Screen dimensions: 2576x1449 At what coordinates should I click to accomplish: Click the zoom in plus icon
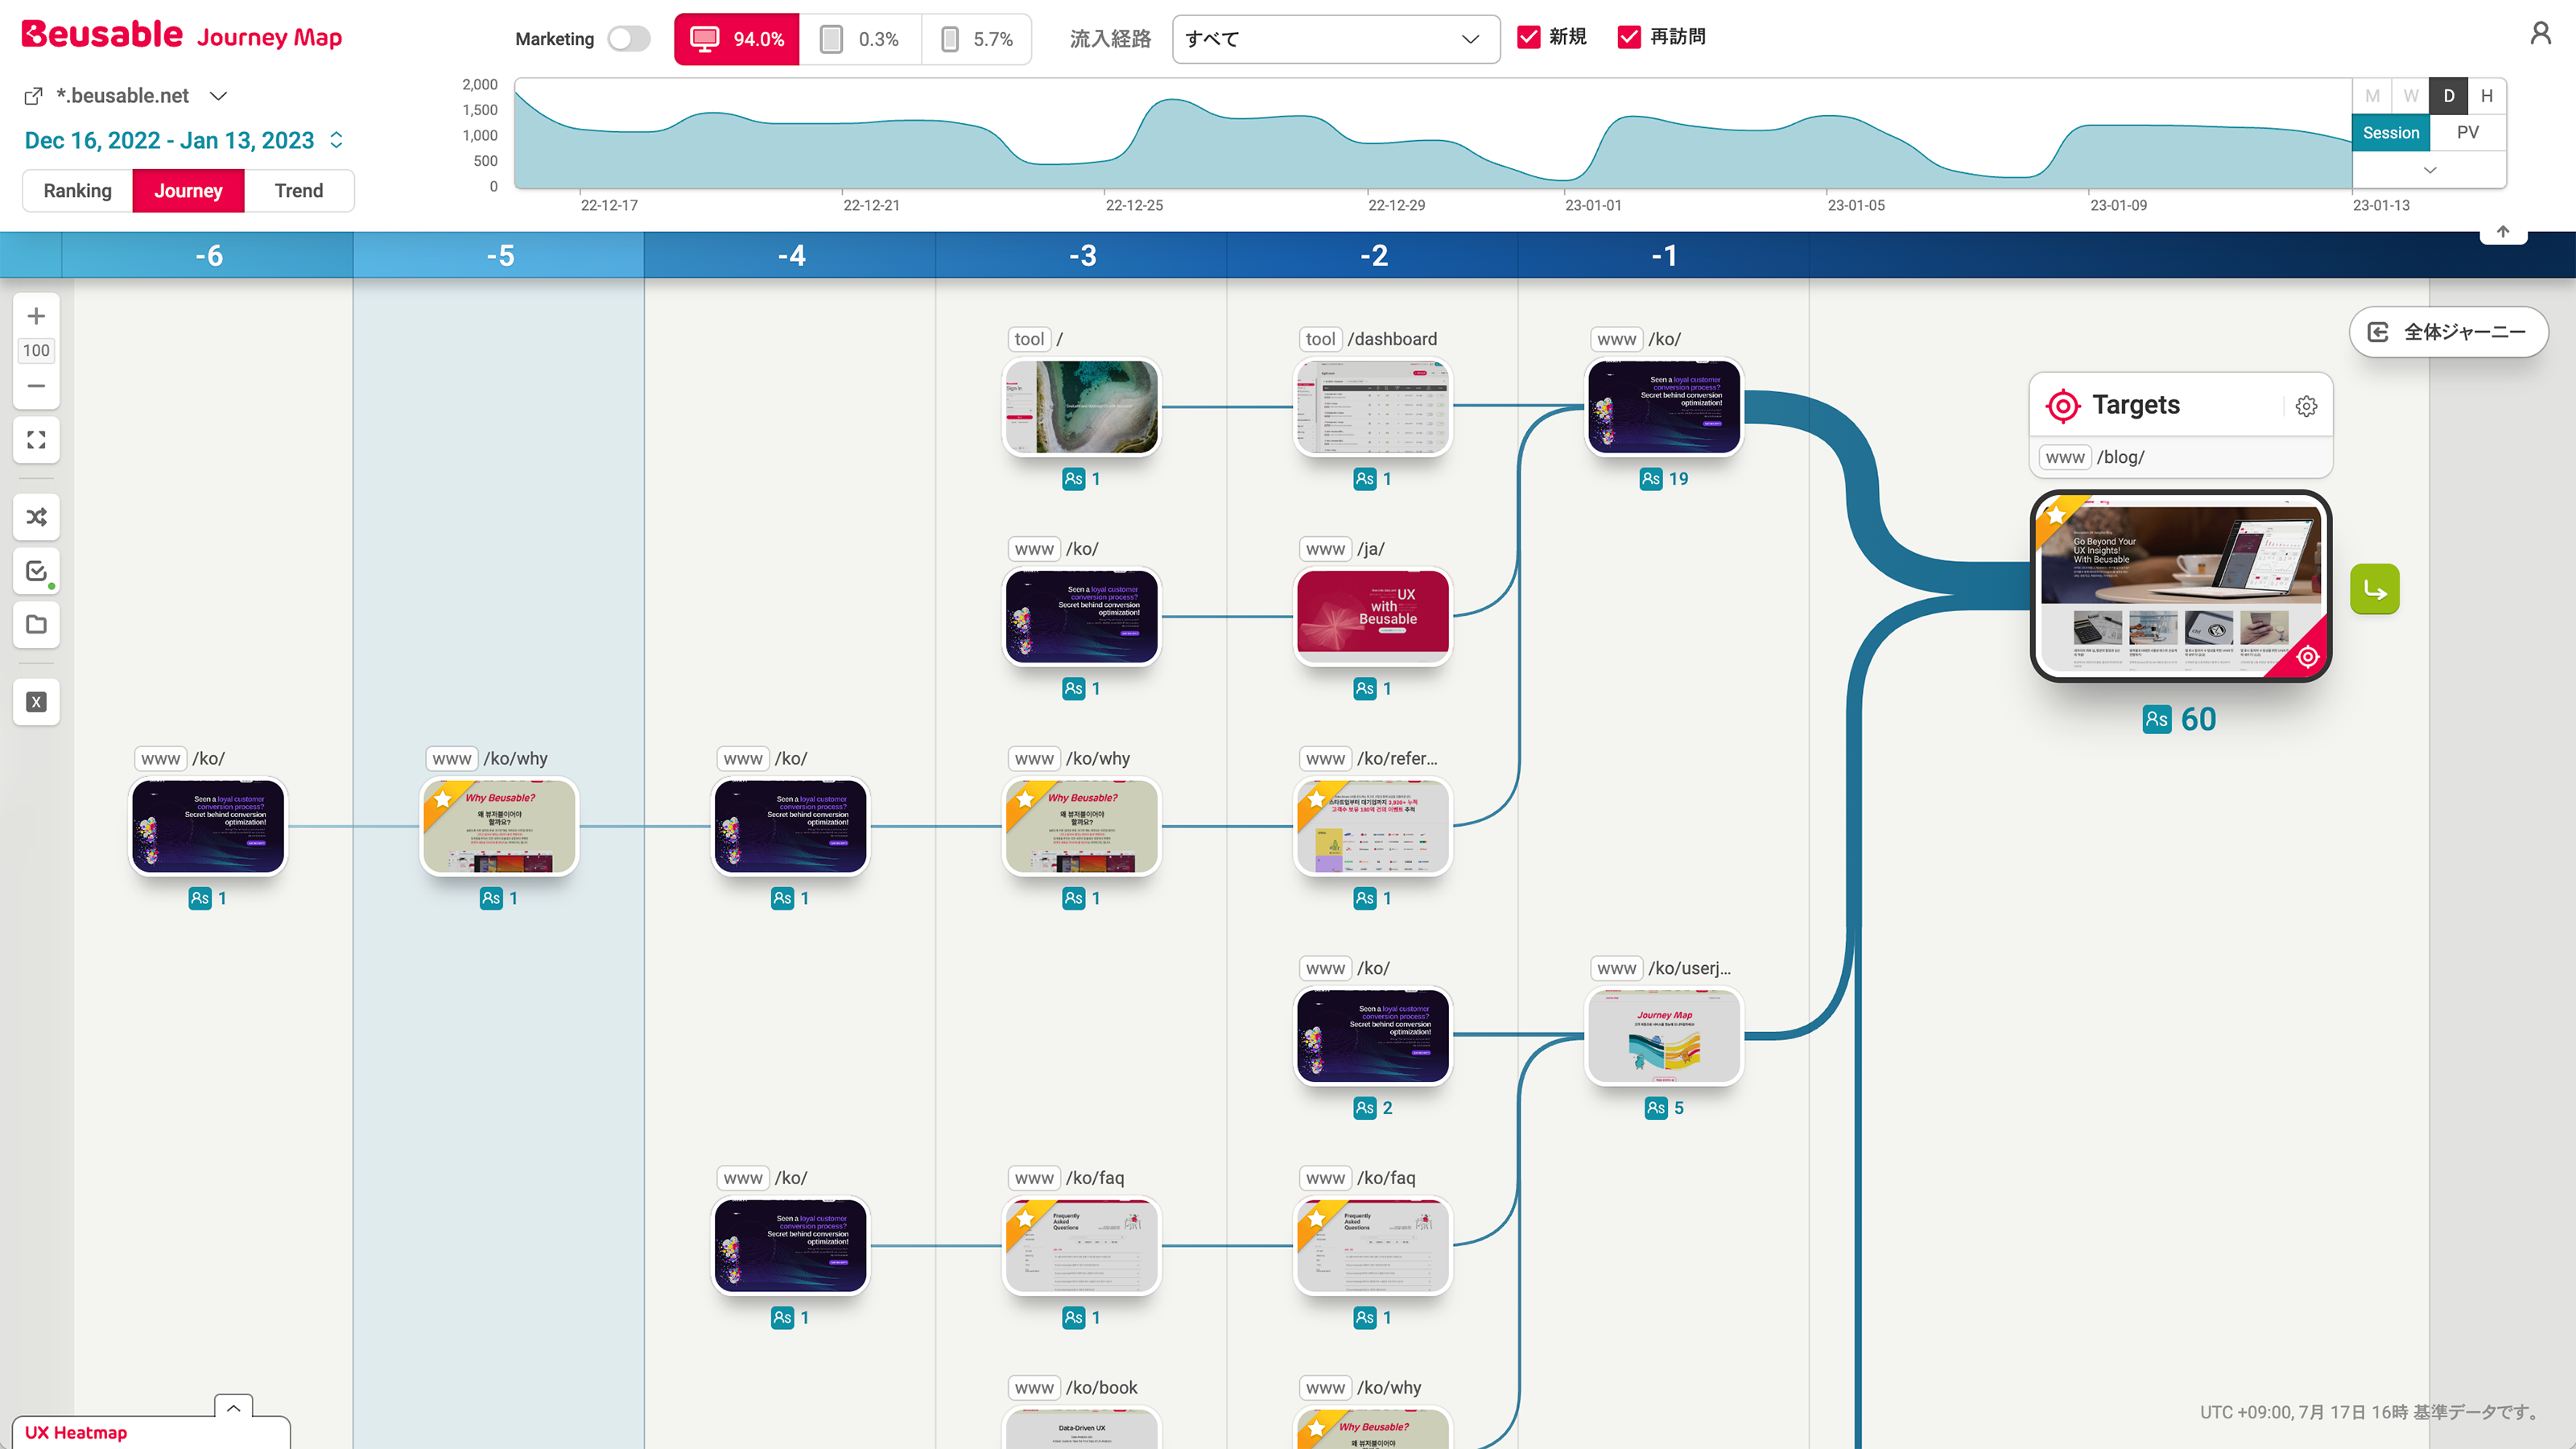coord(36,317)
